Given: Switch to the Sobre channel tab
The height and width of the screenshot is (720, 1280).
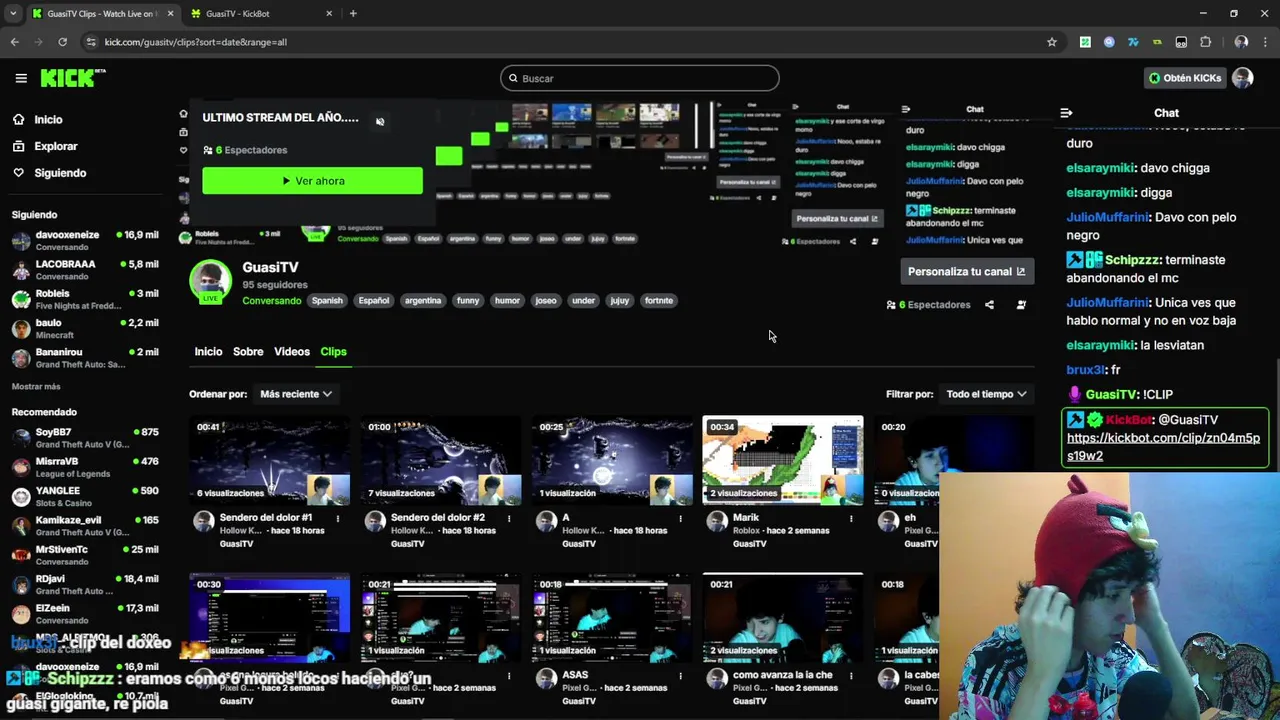Looking at the screenshot, I should (248, 352).
